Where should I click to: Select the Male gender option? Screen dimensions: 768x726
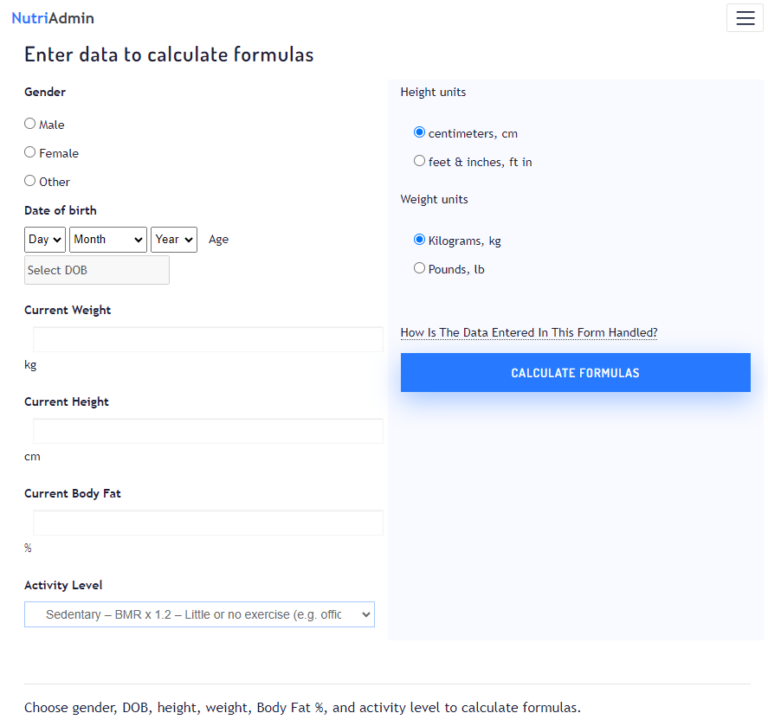tap(30, 124)
